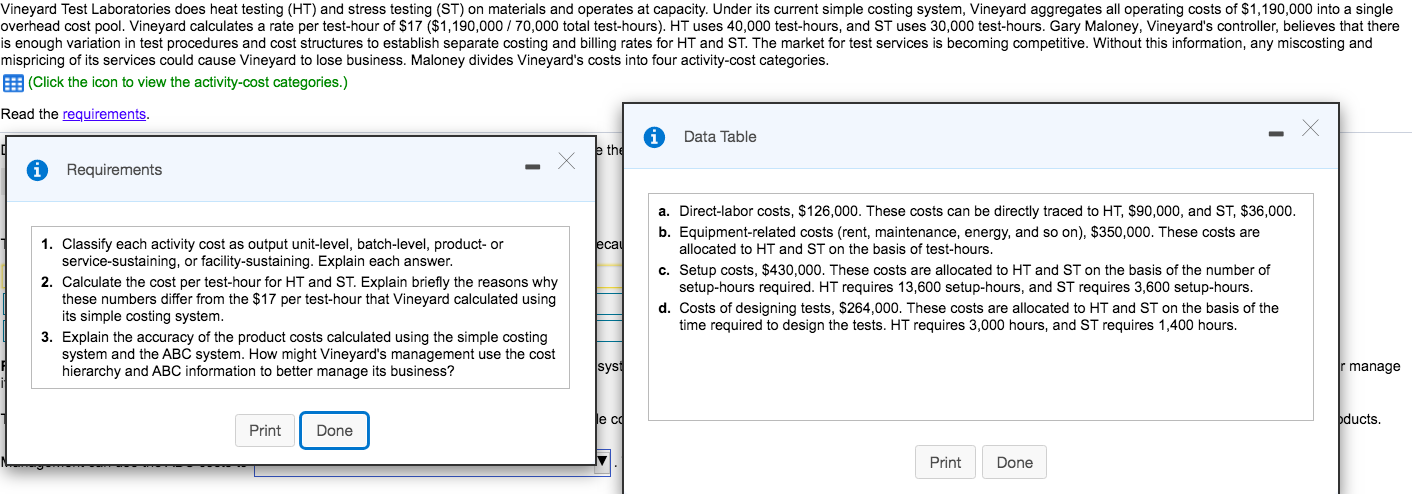Click the info icon in Data Table dialog
1421x494 pixels.
(x=655, y=137)
